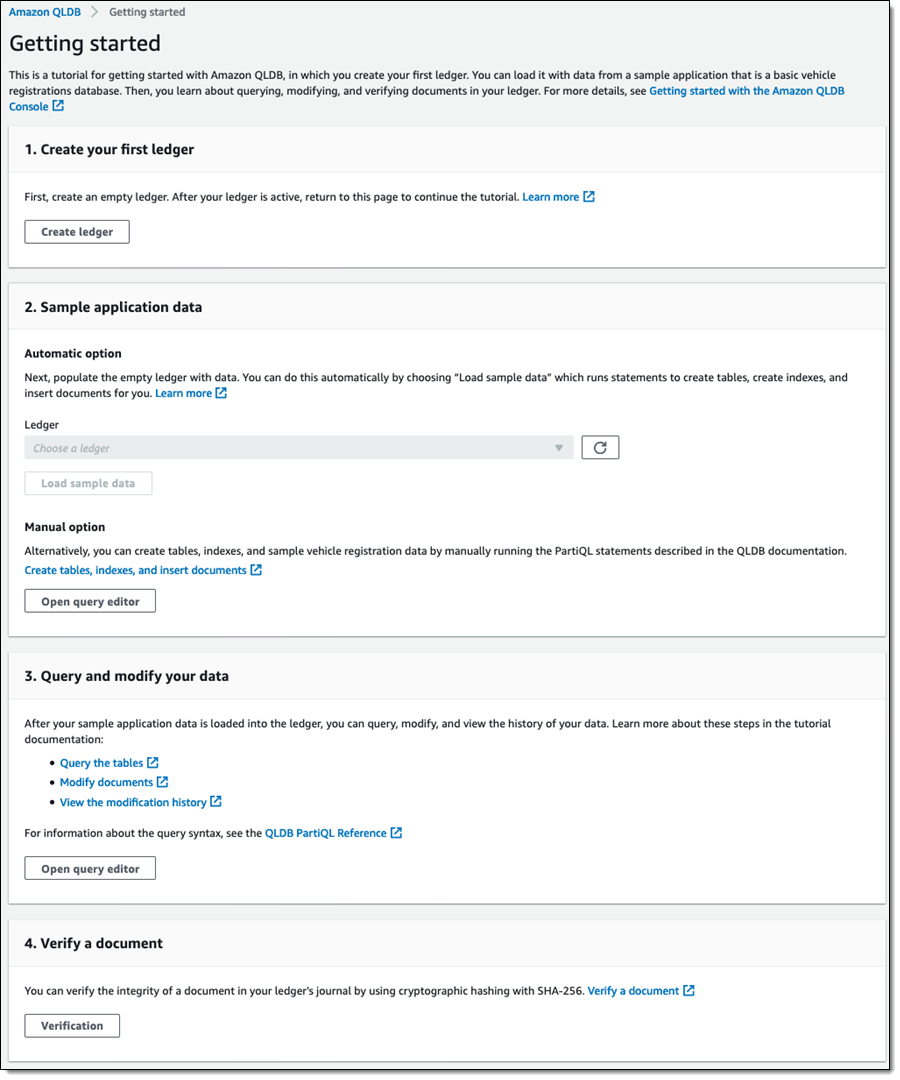This screenshot has width=900, height=1080.
Task: Open the QLDB PartiQL Reference link
Action: click(x=325, y=833)
